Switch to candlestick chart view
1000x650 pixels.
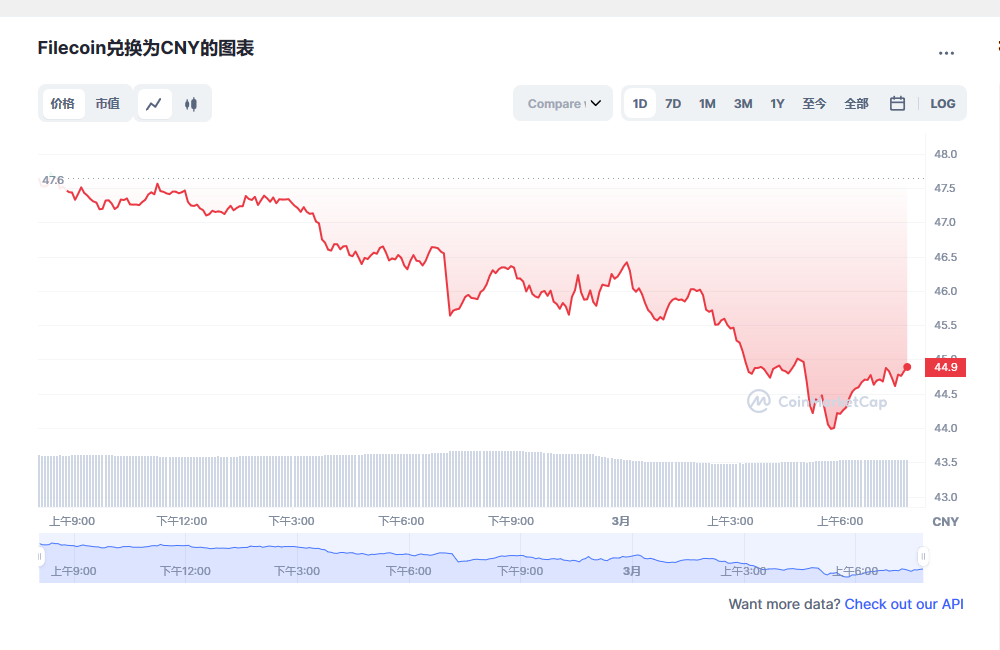[191, 103]
